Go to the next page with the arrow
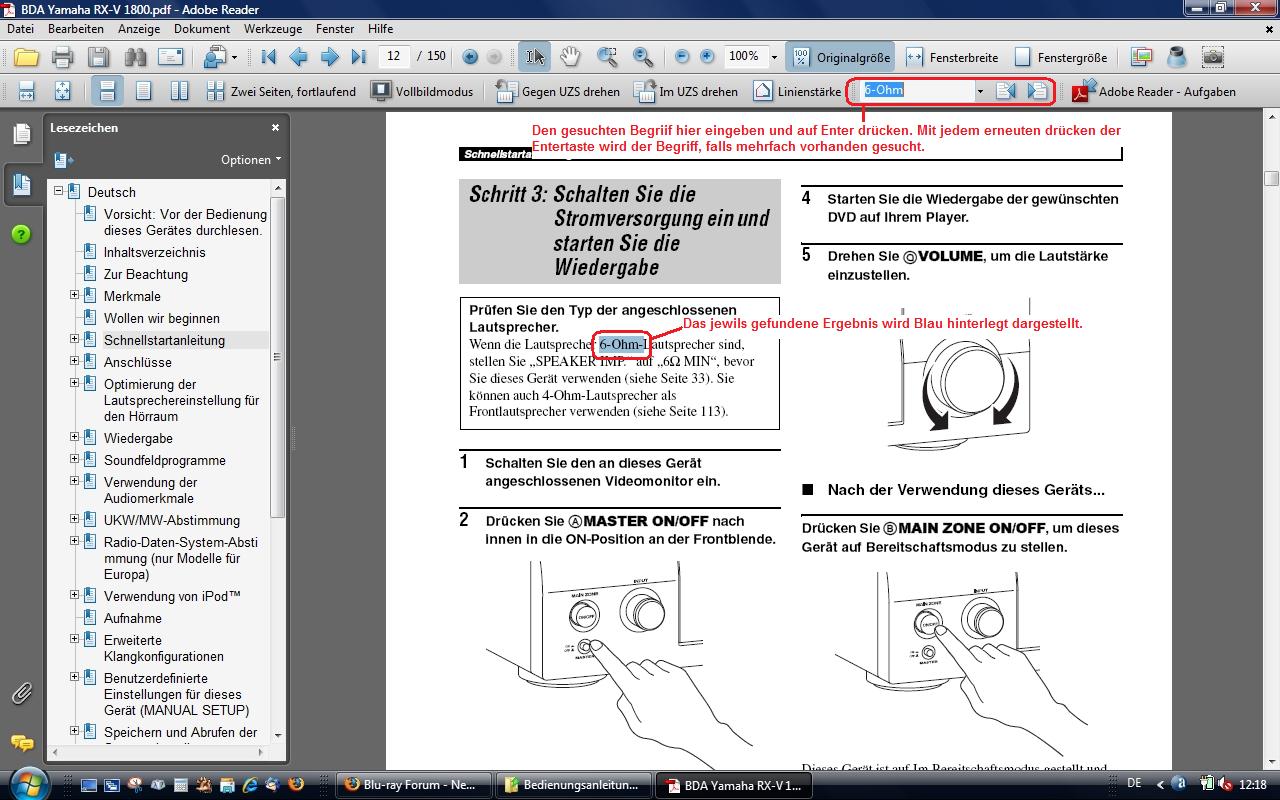Image resolution: width=1280 pixels, height=800 pixels. click(329, 57)
